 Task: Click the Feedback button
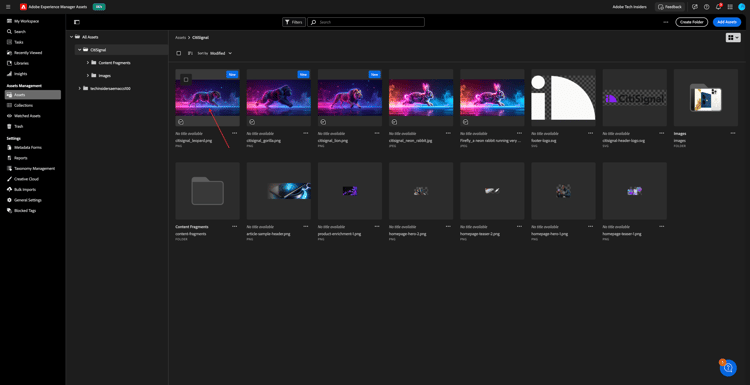[x=670, y=7]
